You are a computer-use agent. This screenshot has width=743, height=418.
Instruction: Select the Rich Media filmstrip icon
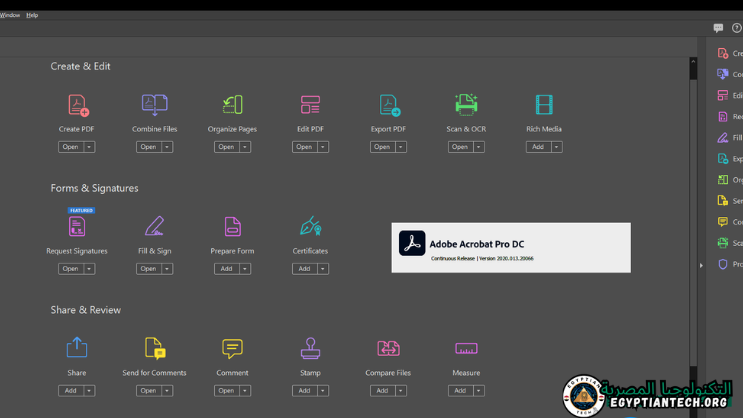point(544,105)
